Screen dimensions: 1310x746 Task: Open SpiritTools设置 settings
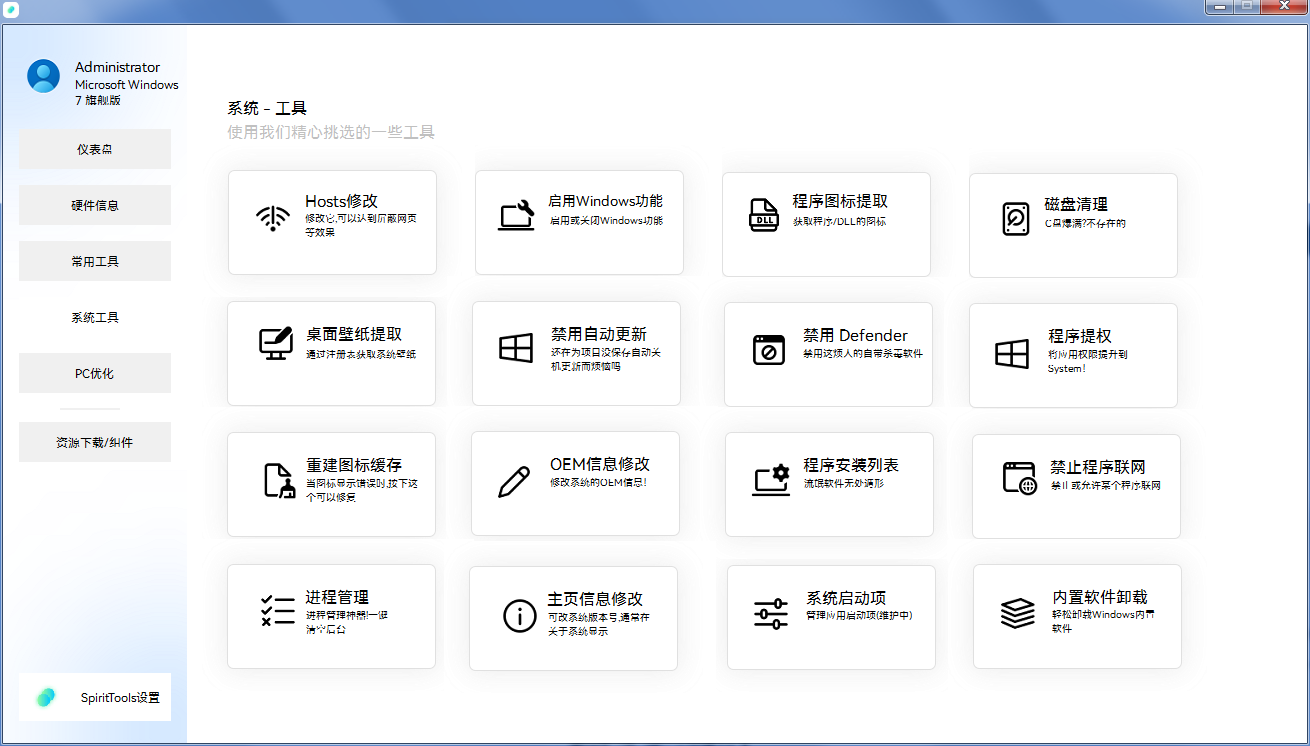click(95, 697)
